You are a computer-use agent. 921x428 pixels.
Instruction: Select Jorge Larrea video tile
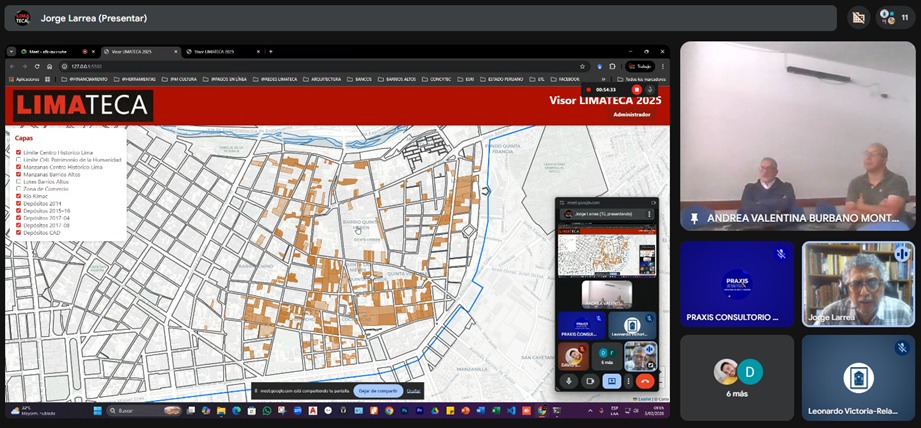pyautogui.click(x=858, y=284)
